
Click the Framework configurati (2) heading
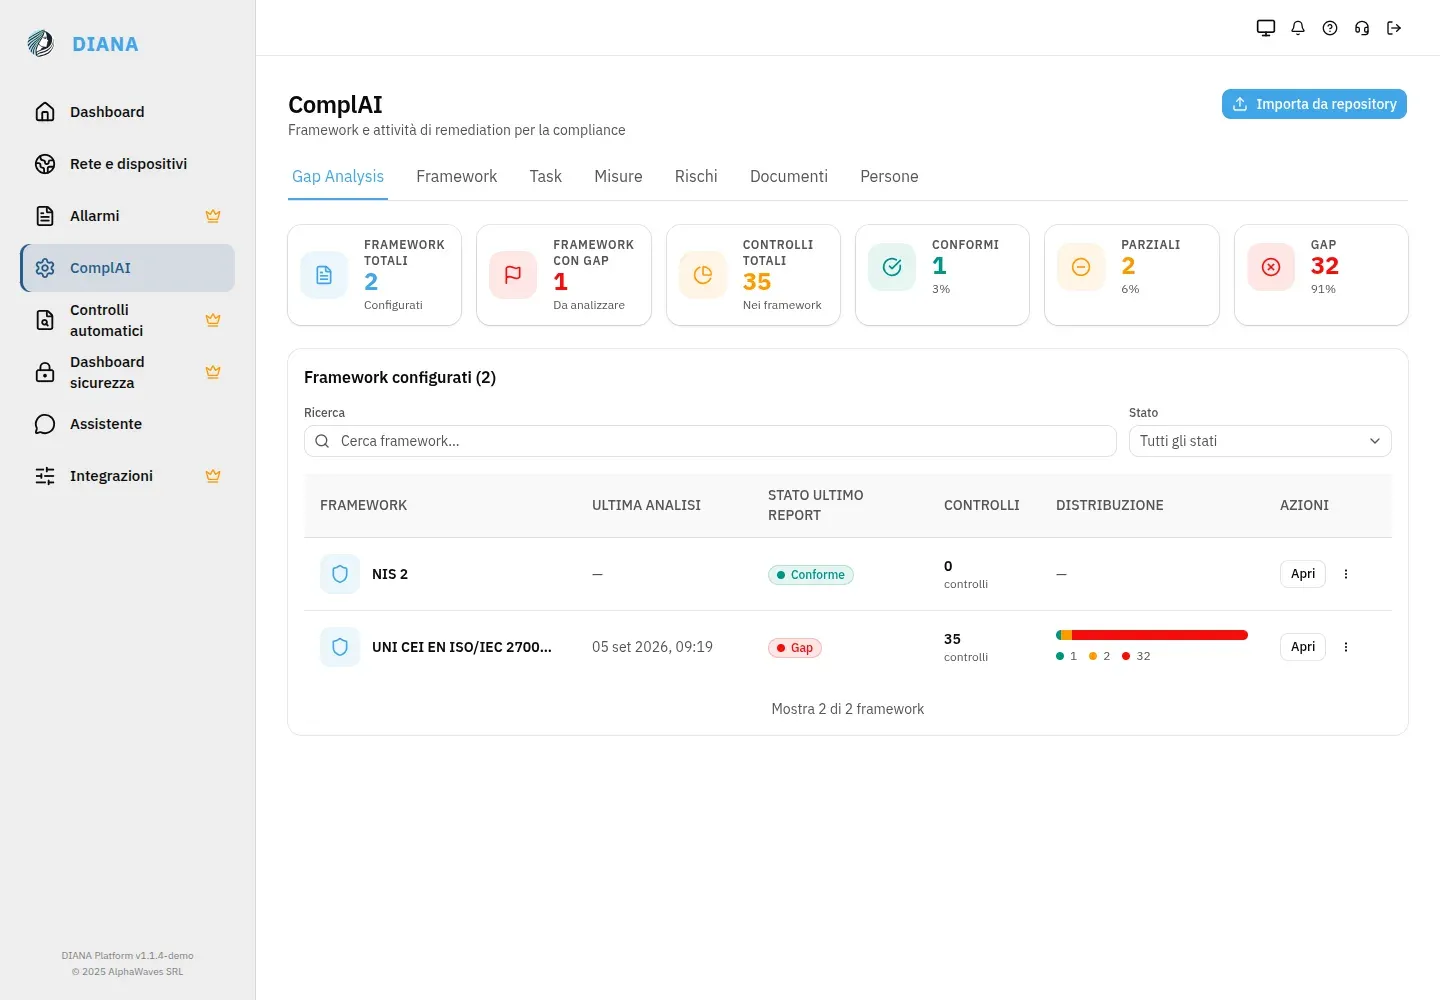coord(400,377)
